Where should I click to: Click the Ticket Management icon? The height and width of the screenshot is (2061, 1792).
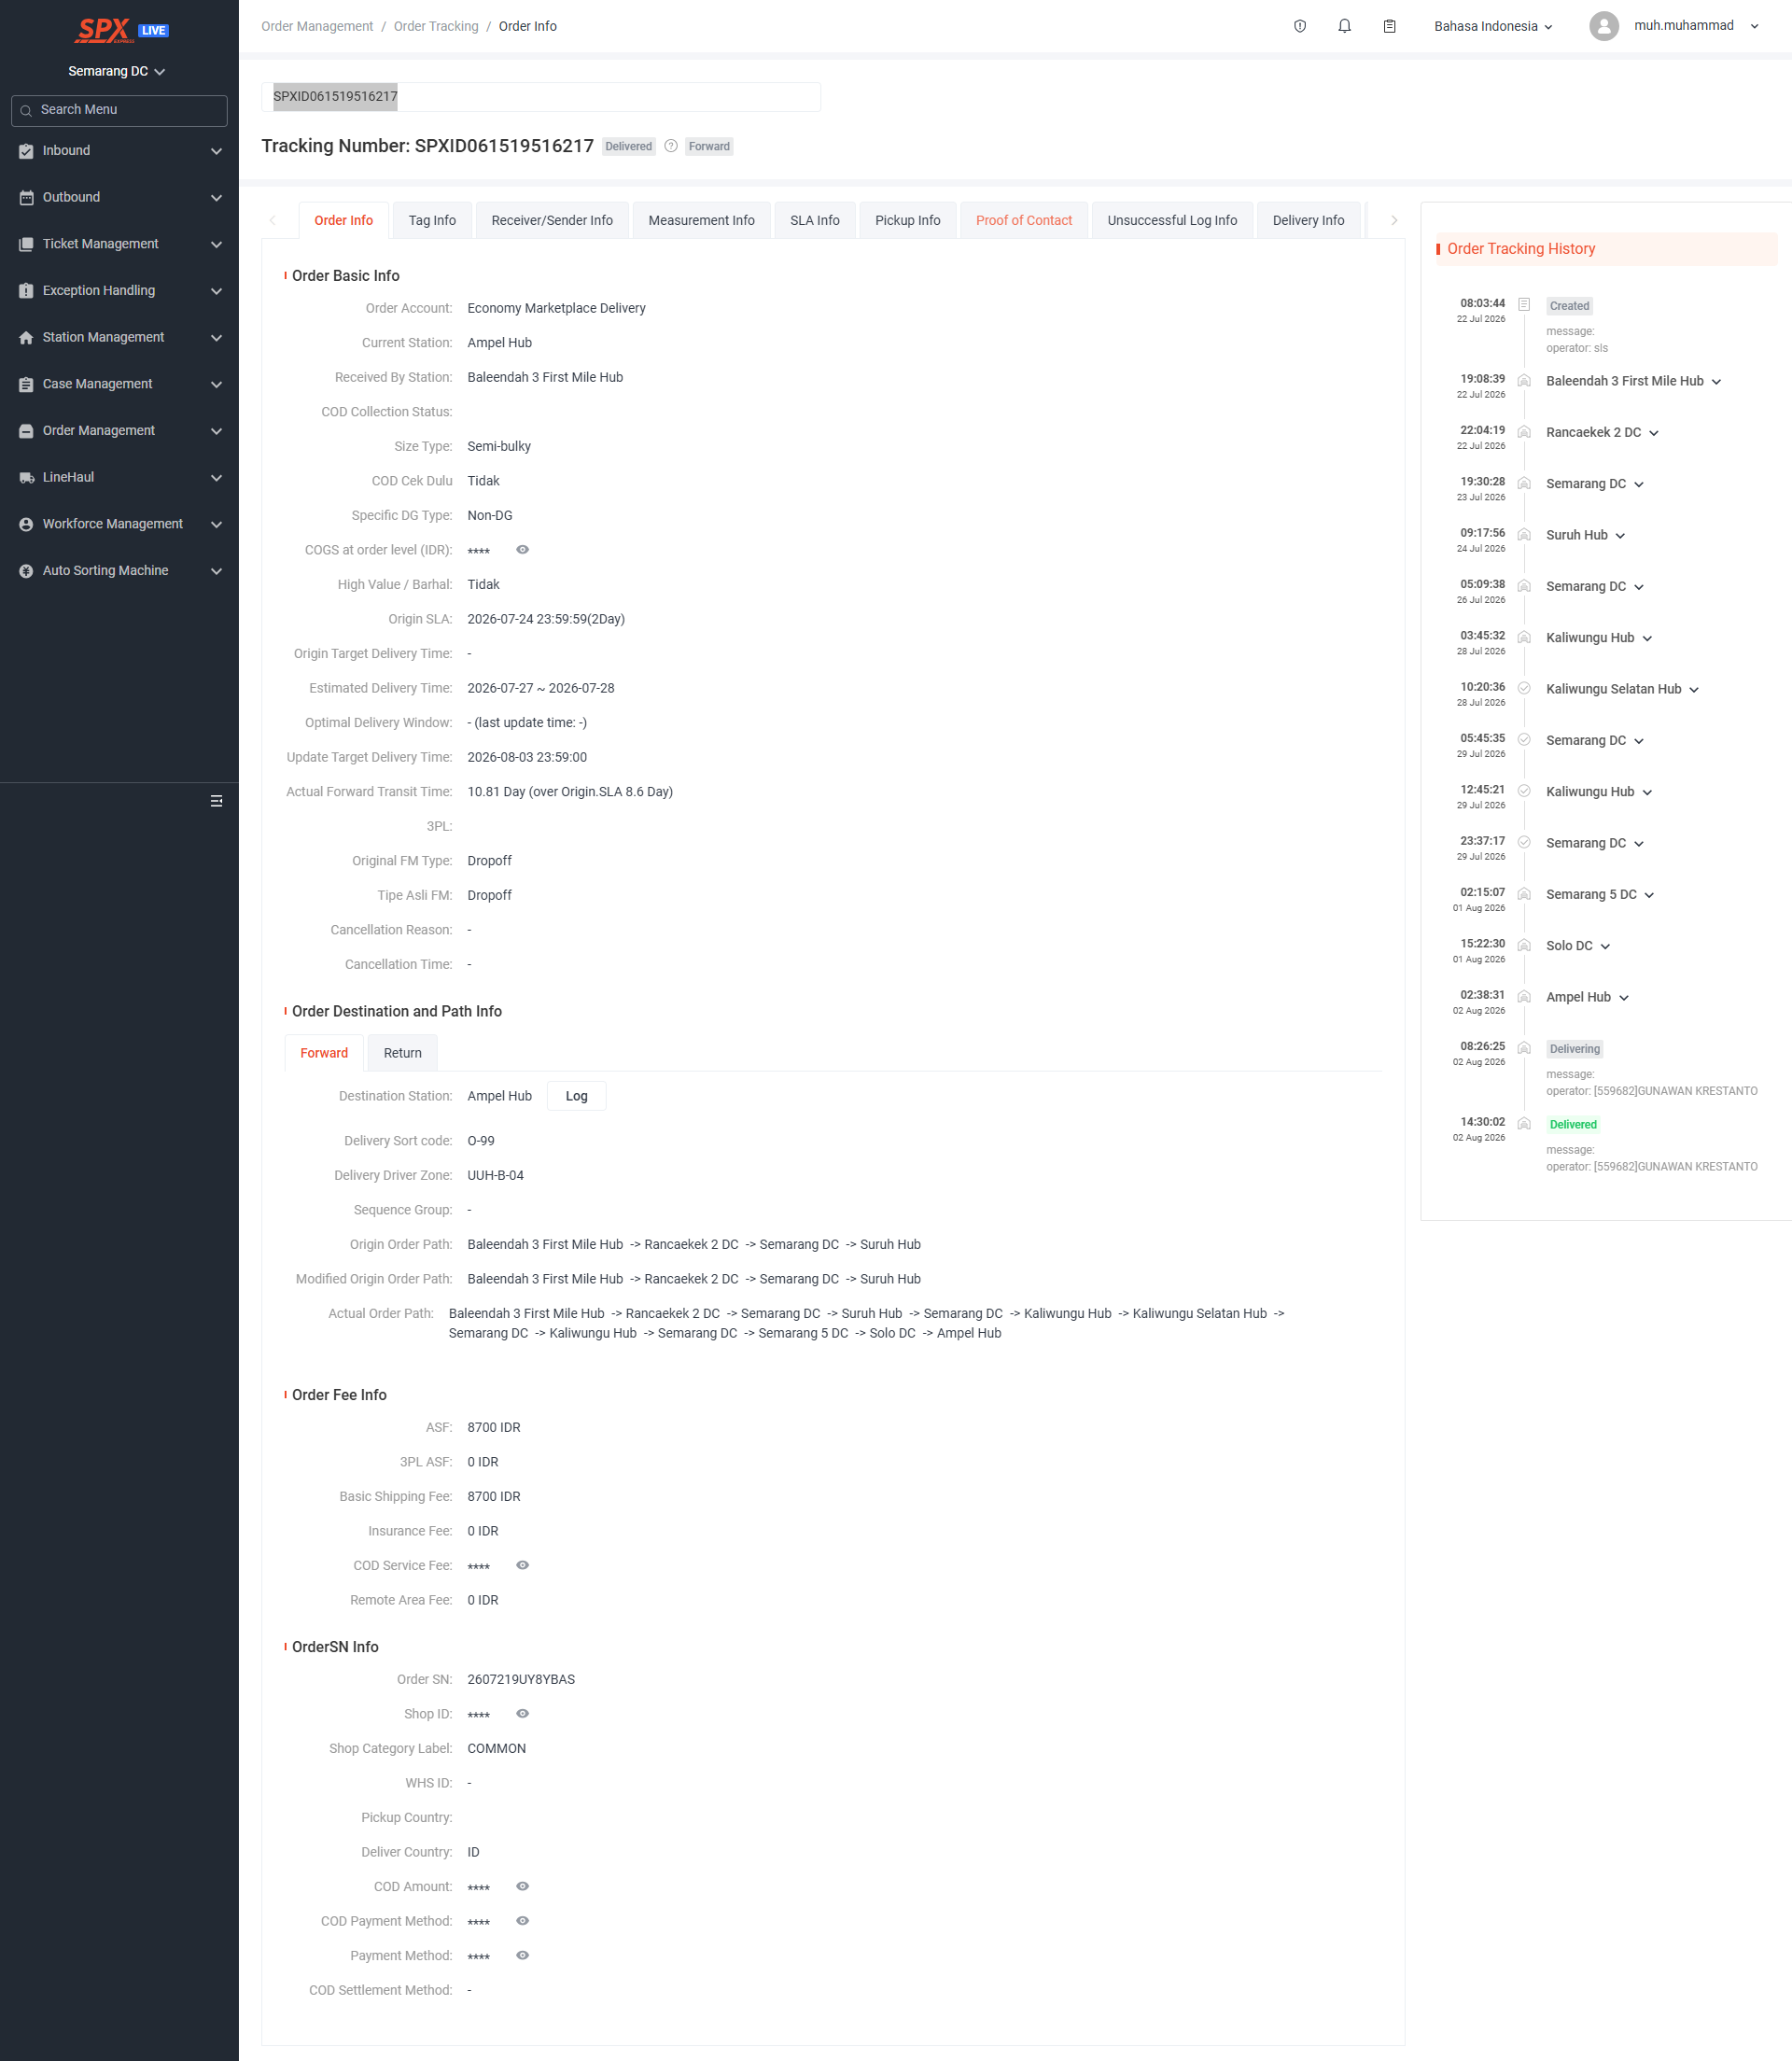tap(26, 244)
